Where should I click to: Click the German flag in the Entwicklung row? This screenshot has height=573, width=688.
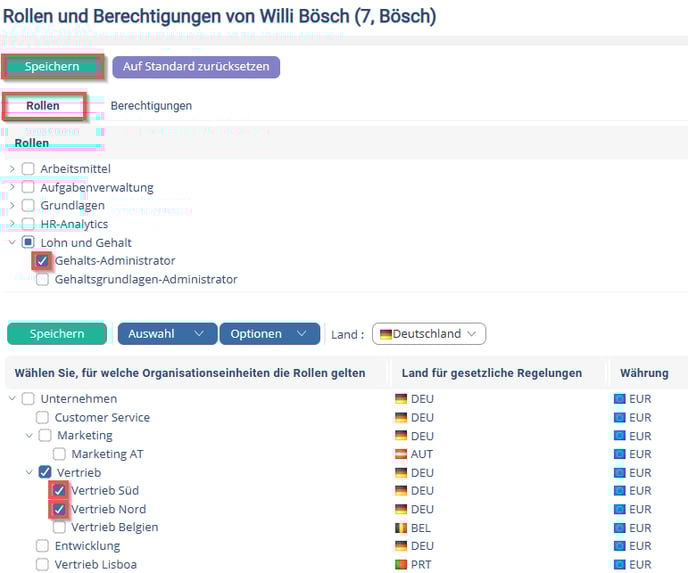[401, 546]
